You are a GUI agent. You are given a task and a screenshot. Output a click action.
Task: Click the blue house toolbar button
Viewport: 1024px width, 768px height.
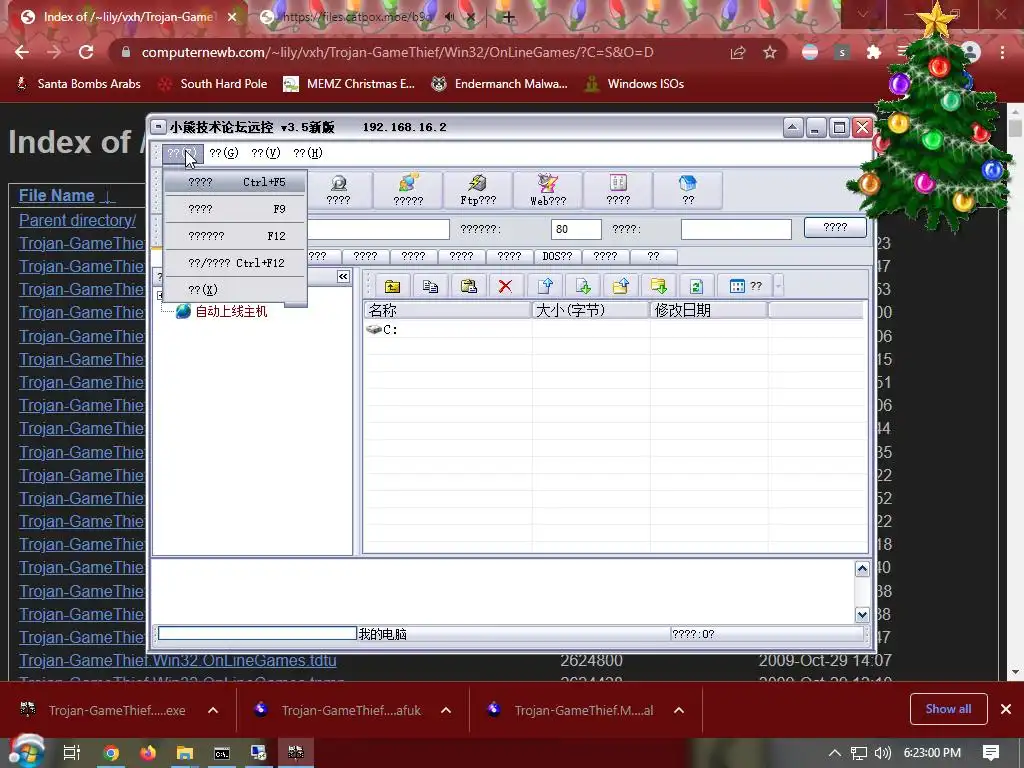coord(688,190)
